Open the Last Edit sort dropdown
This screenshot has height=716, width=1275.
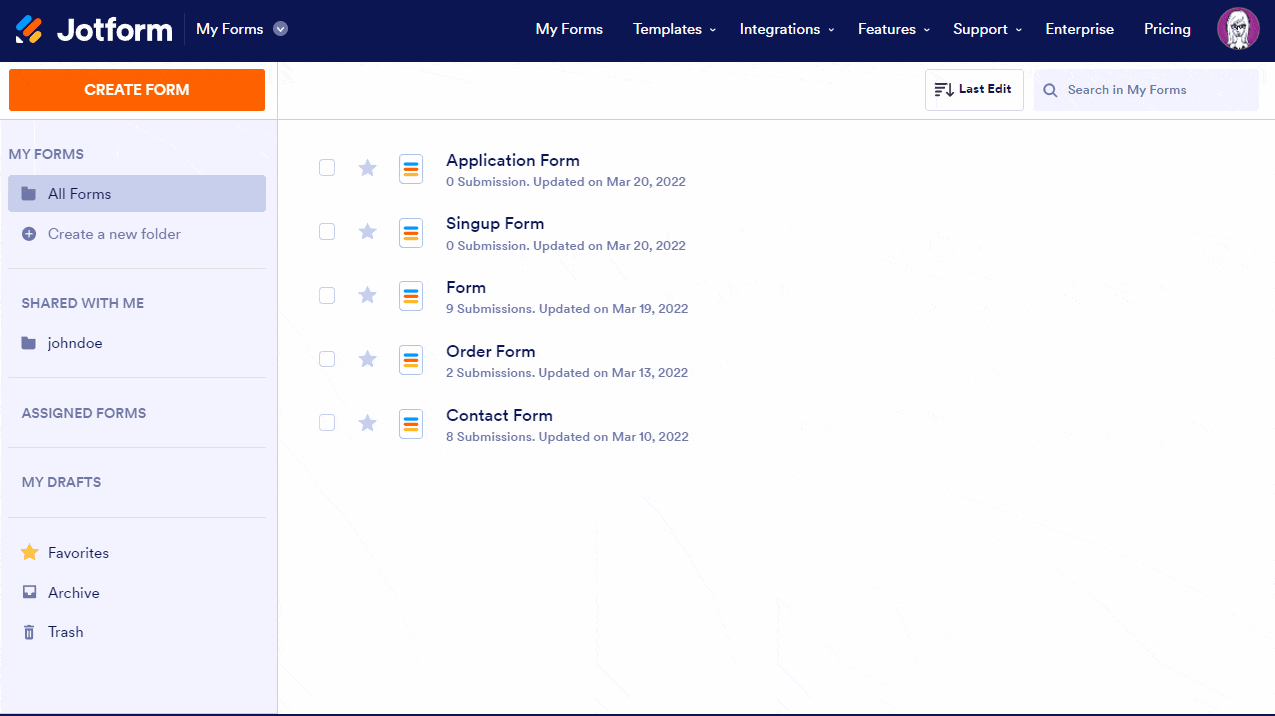click(x=974, y=90)
